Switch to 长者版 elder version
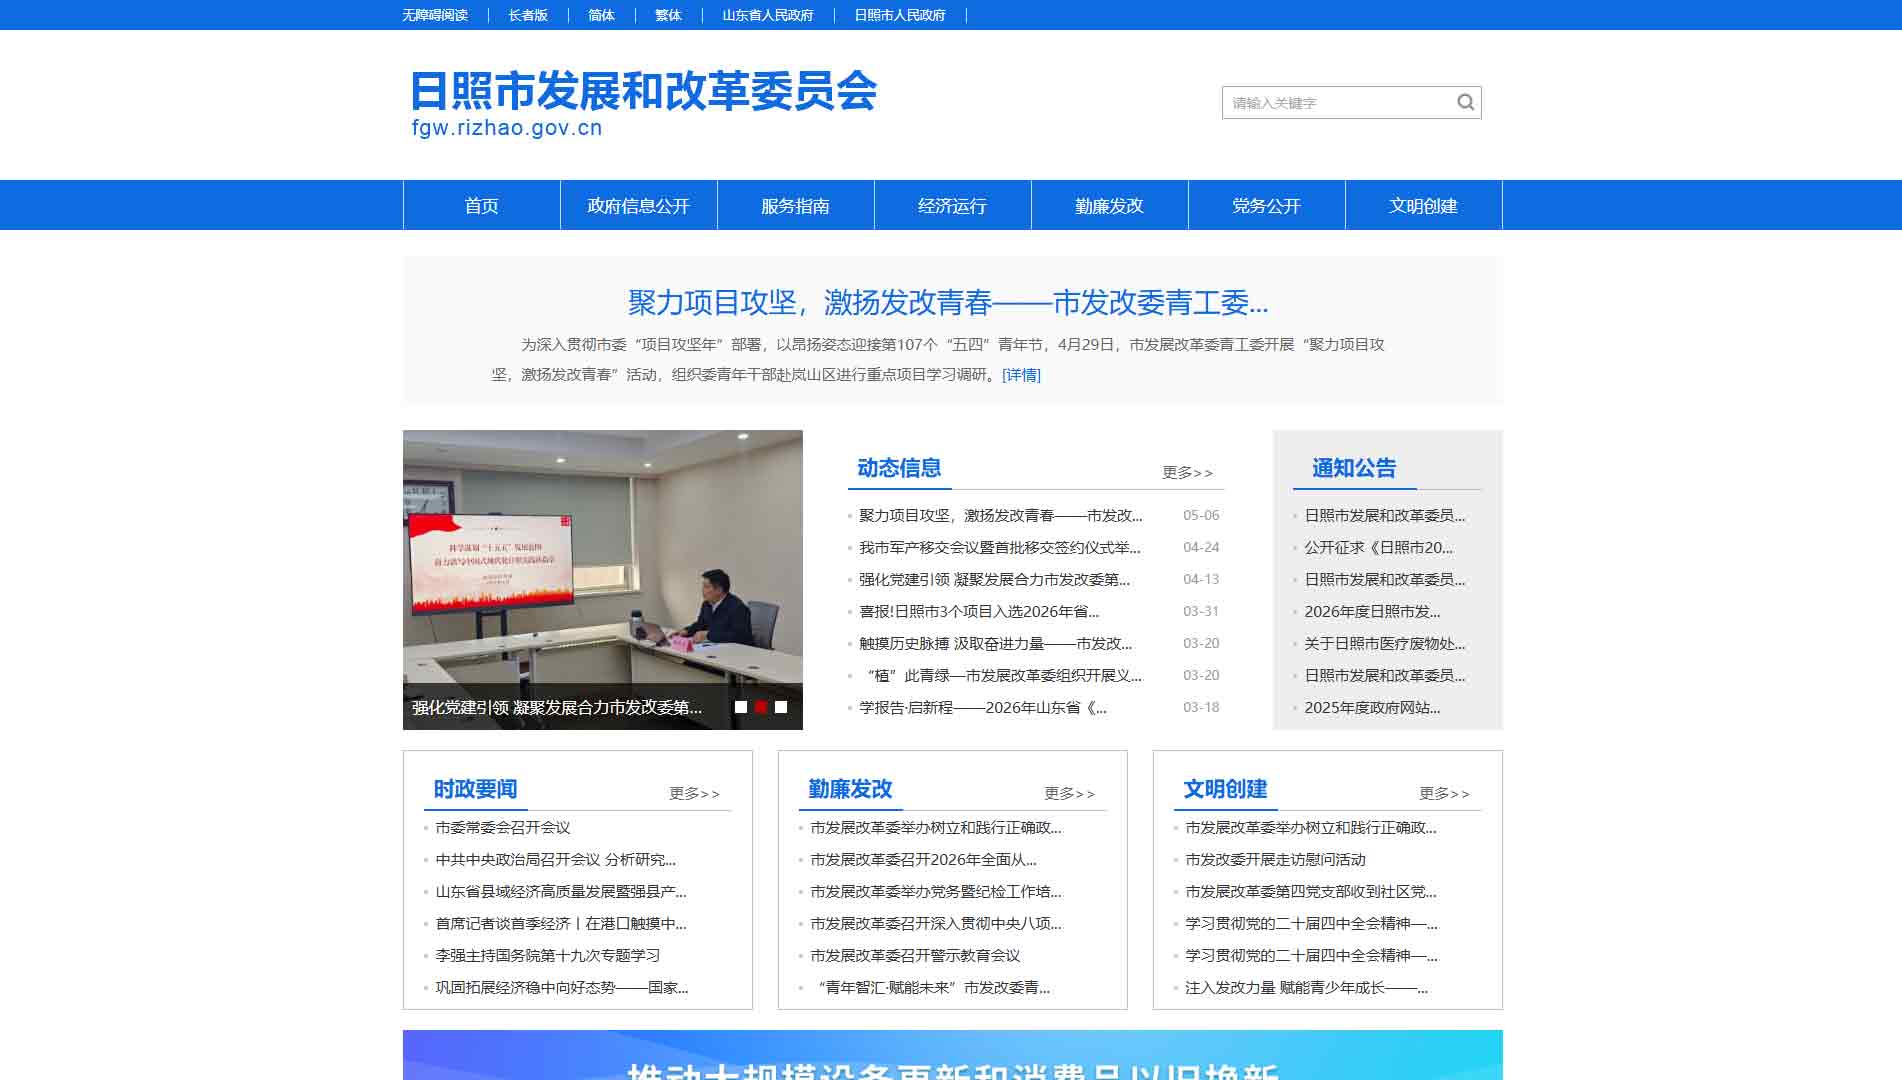The width and height of the screenshot is (1902, 1080). click(x=528, y=15)
